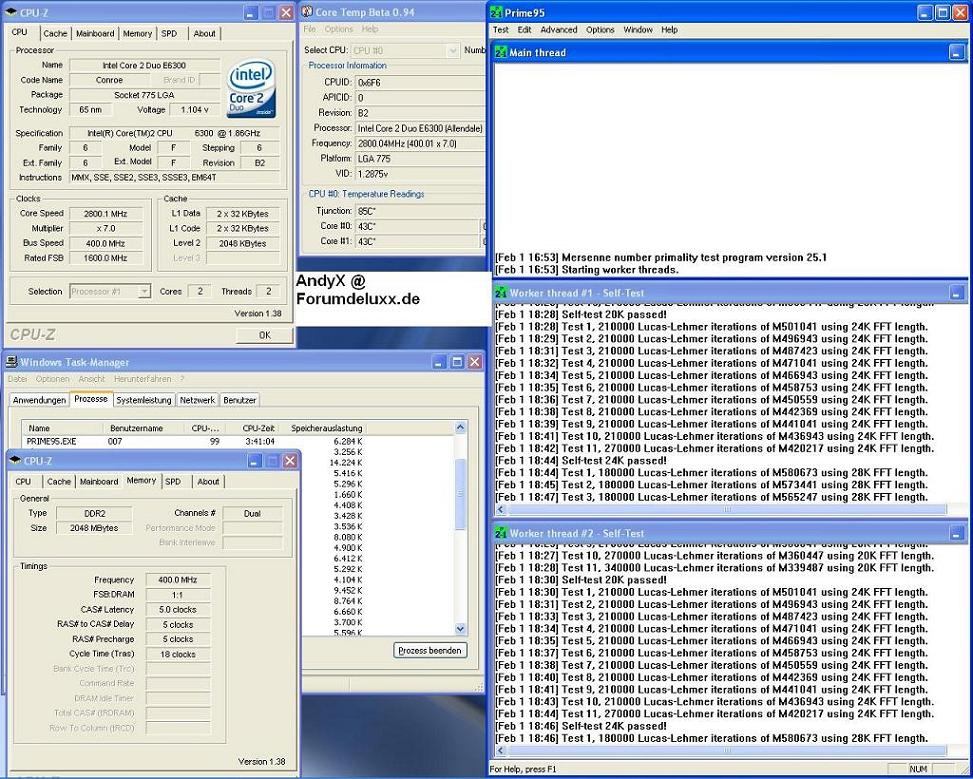Open the Options menu in Prime95
This screenshot has height=779, width=973.
600,30
